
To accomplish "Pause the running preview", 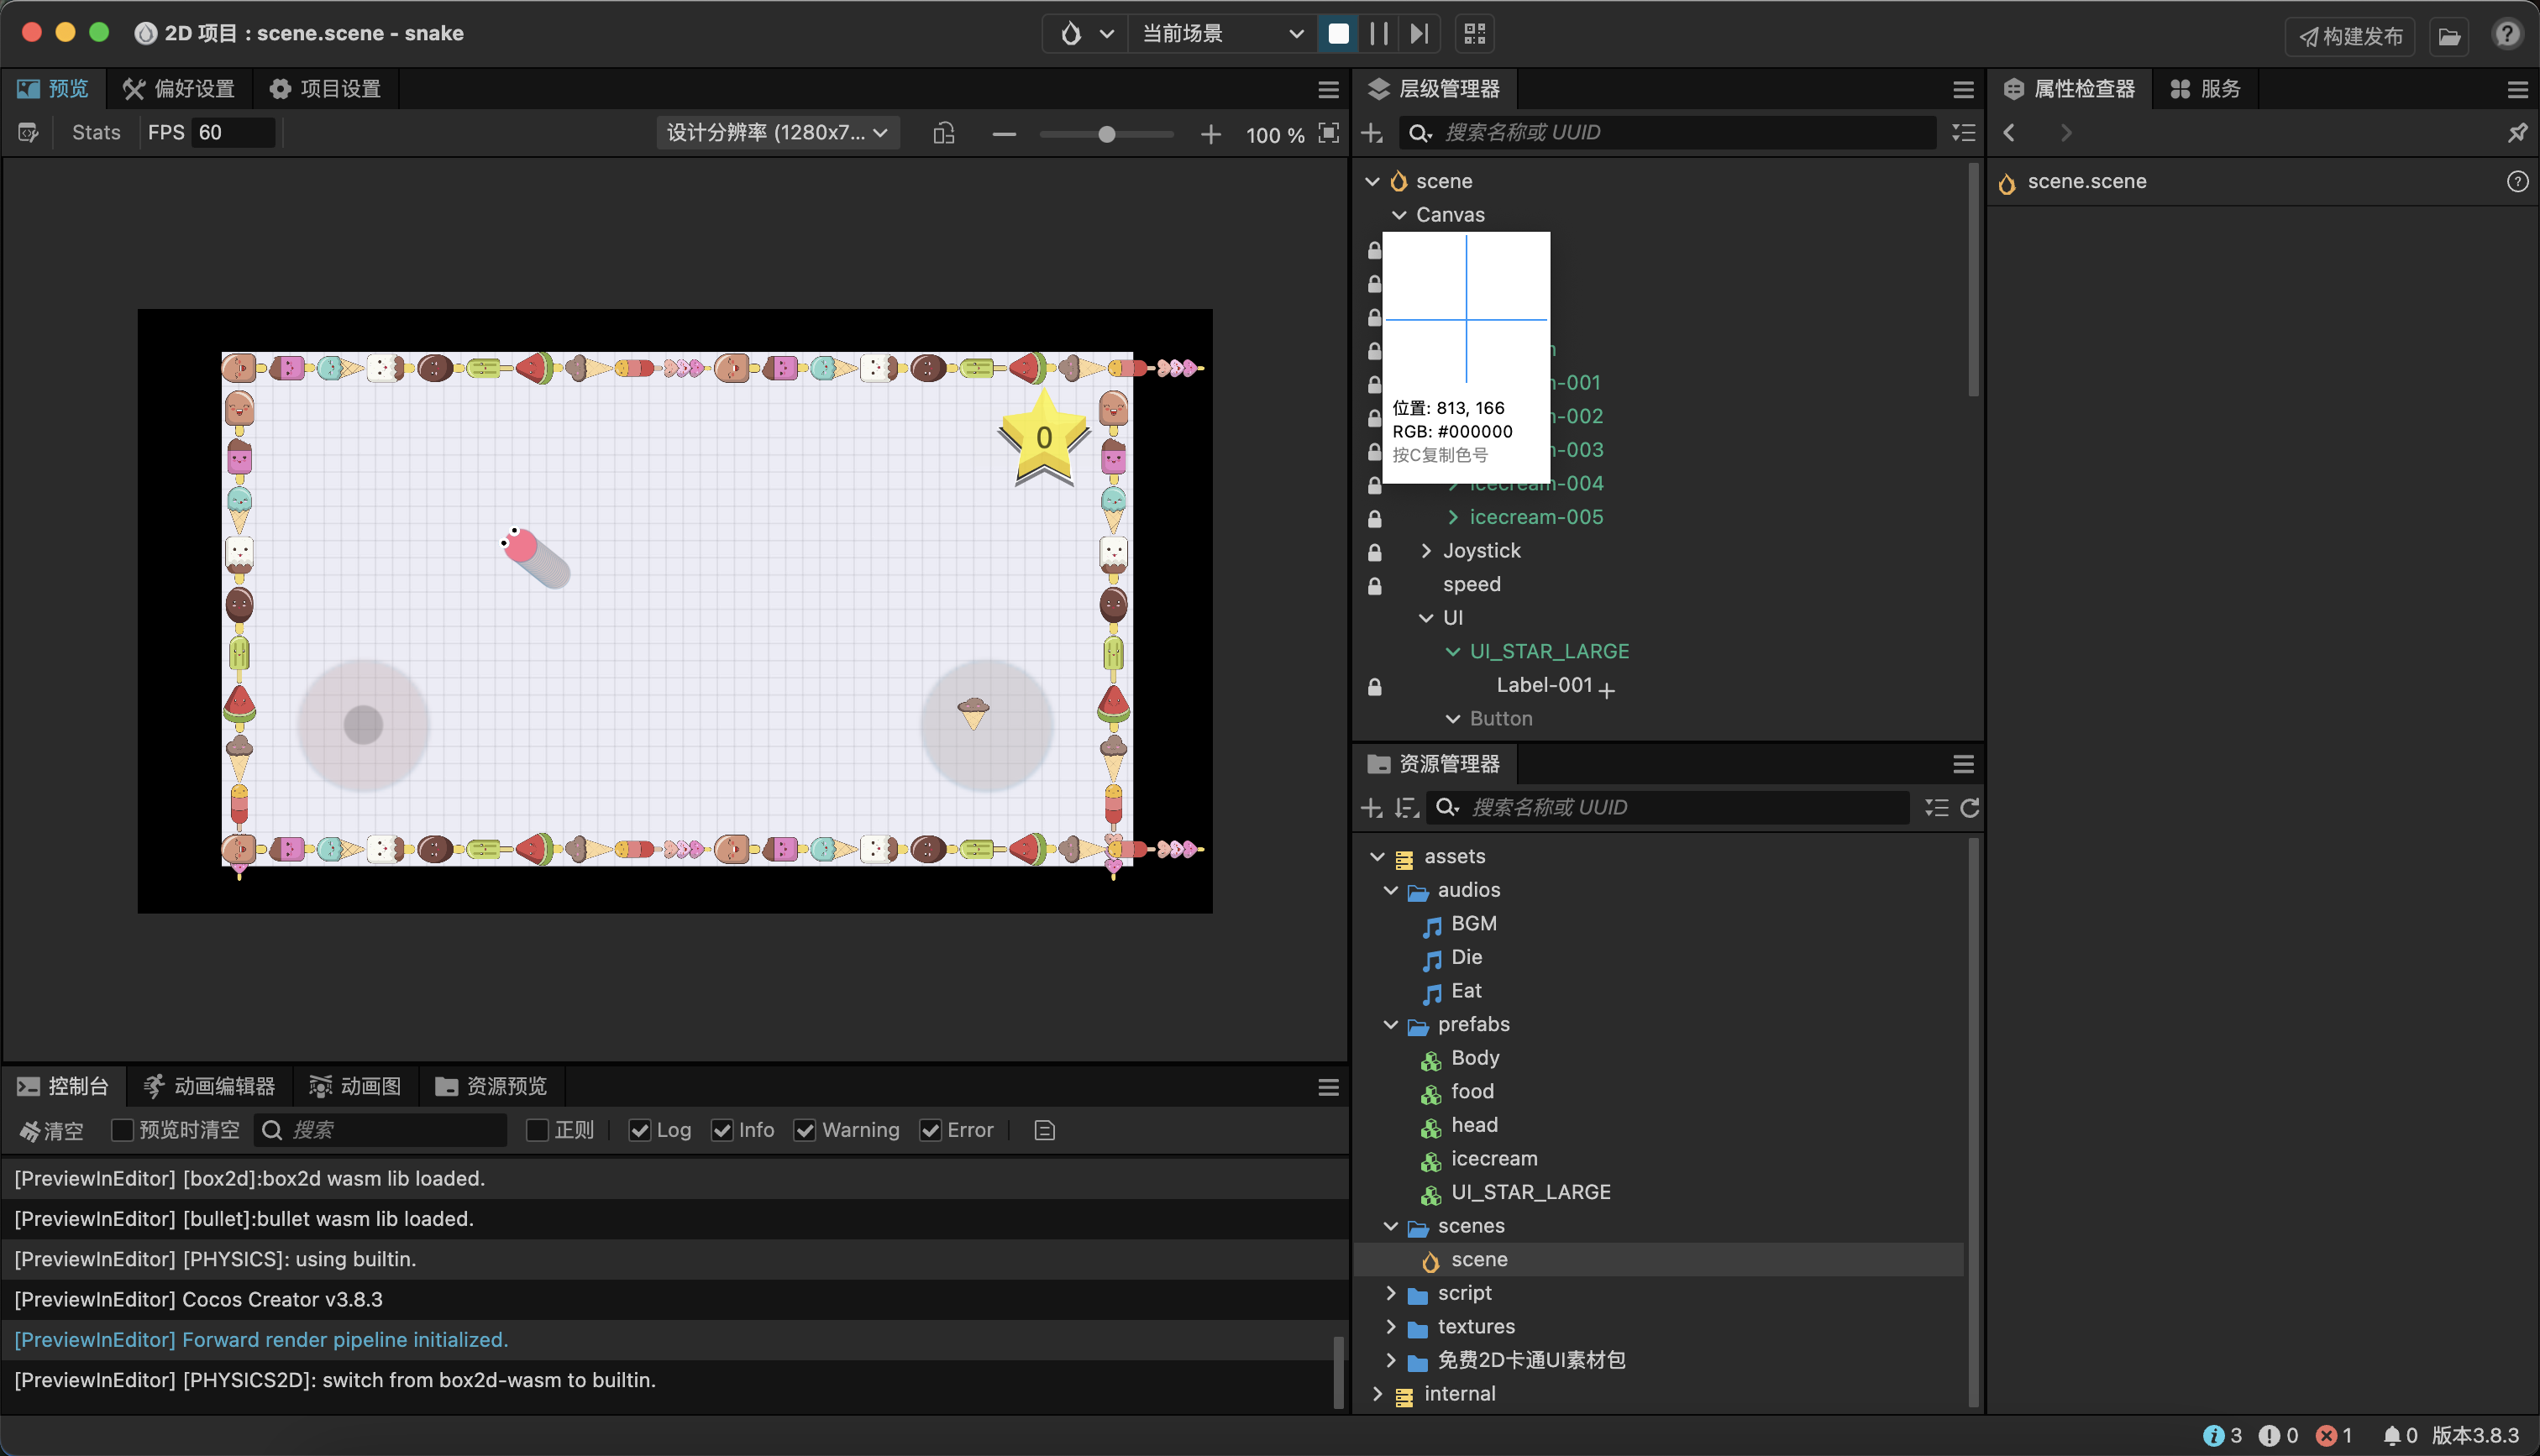I will point(1379,34).
